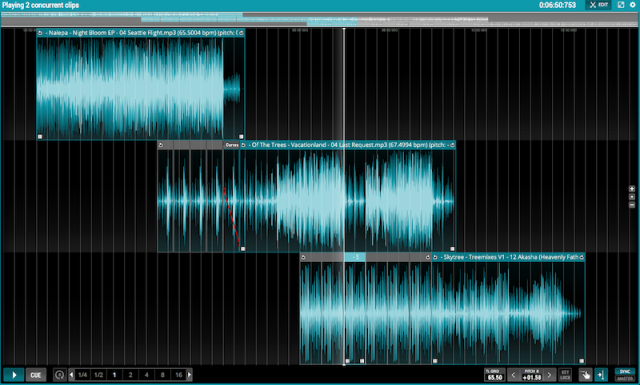Reset zoom with middle button on right edge
640x385 pixels.
(632, 197)
